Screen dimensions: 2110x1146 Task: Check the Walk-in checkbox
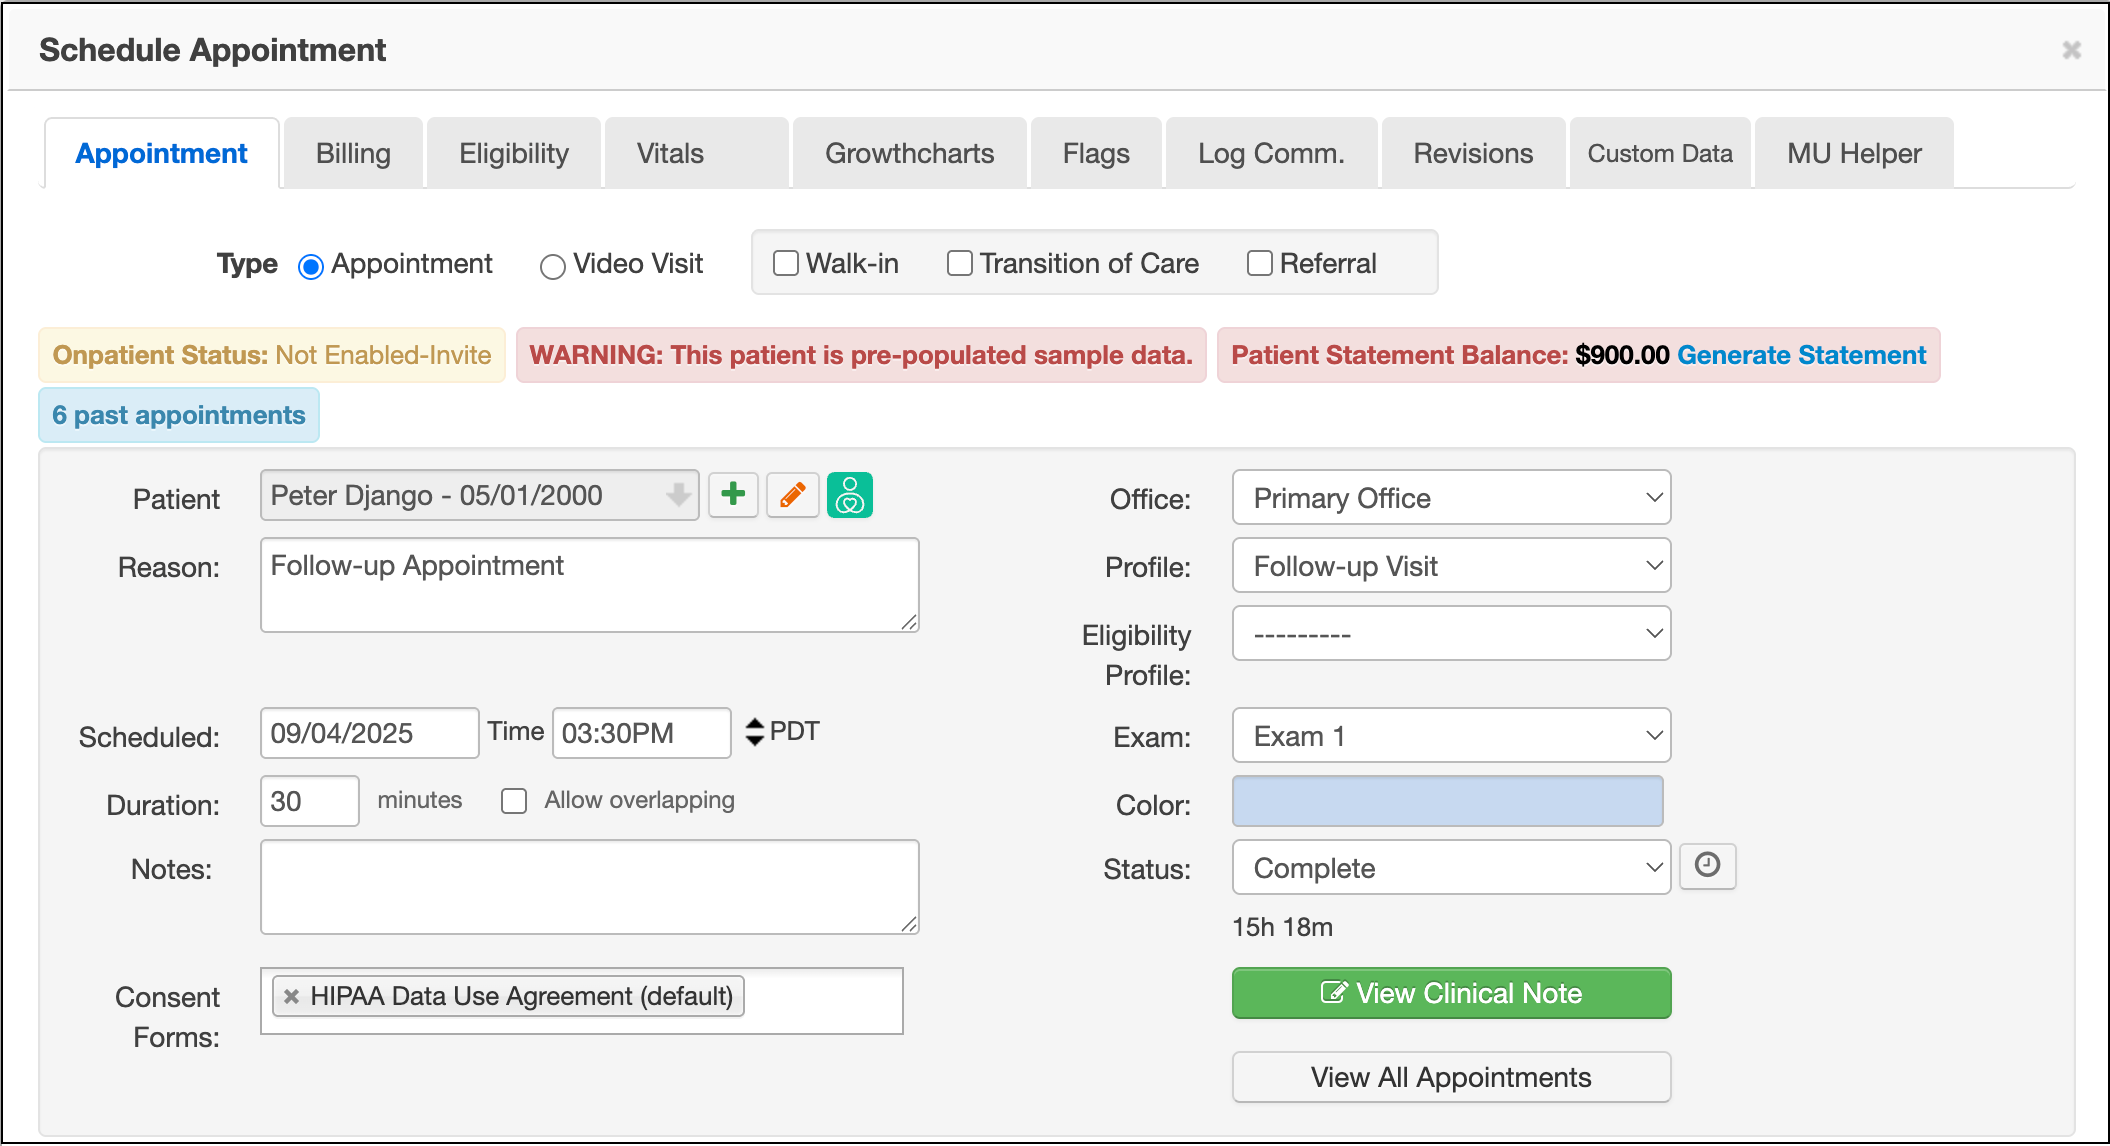click(x=786, y=263)
